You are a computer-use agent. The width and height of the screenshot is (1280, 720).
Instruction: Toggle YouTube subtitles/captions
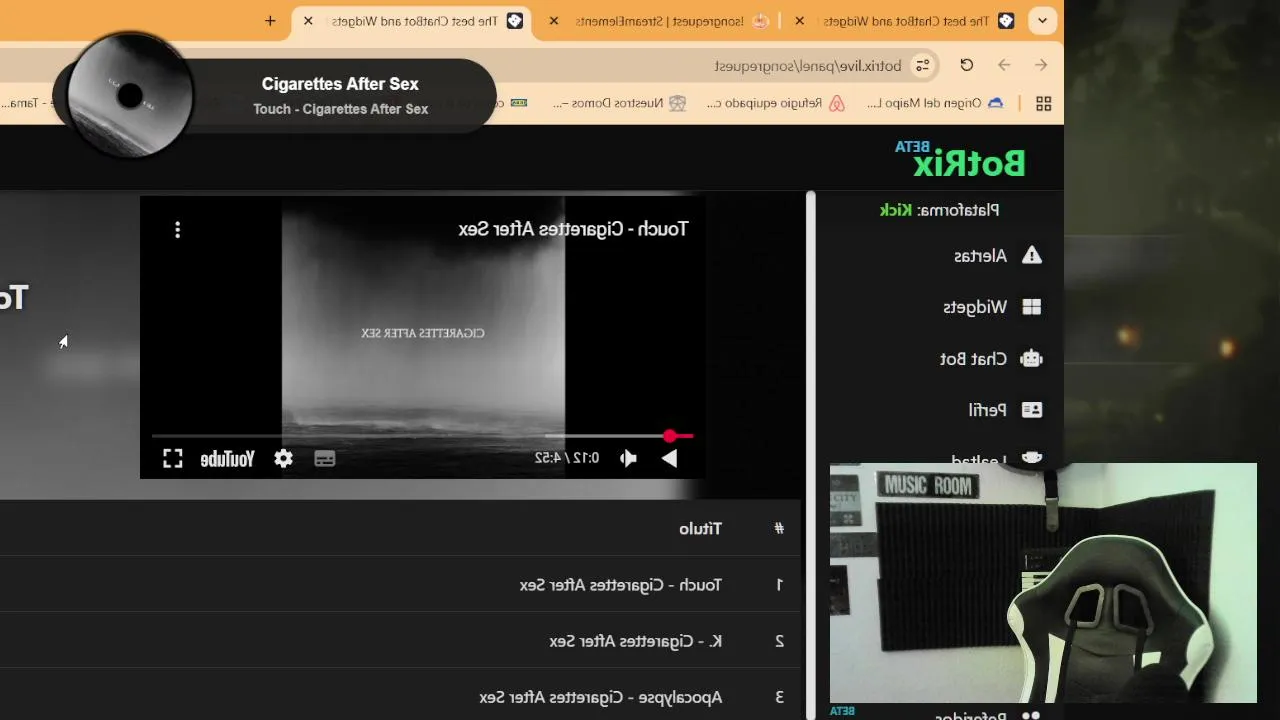pyautogui.click(x=324, y=458)
